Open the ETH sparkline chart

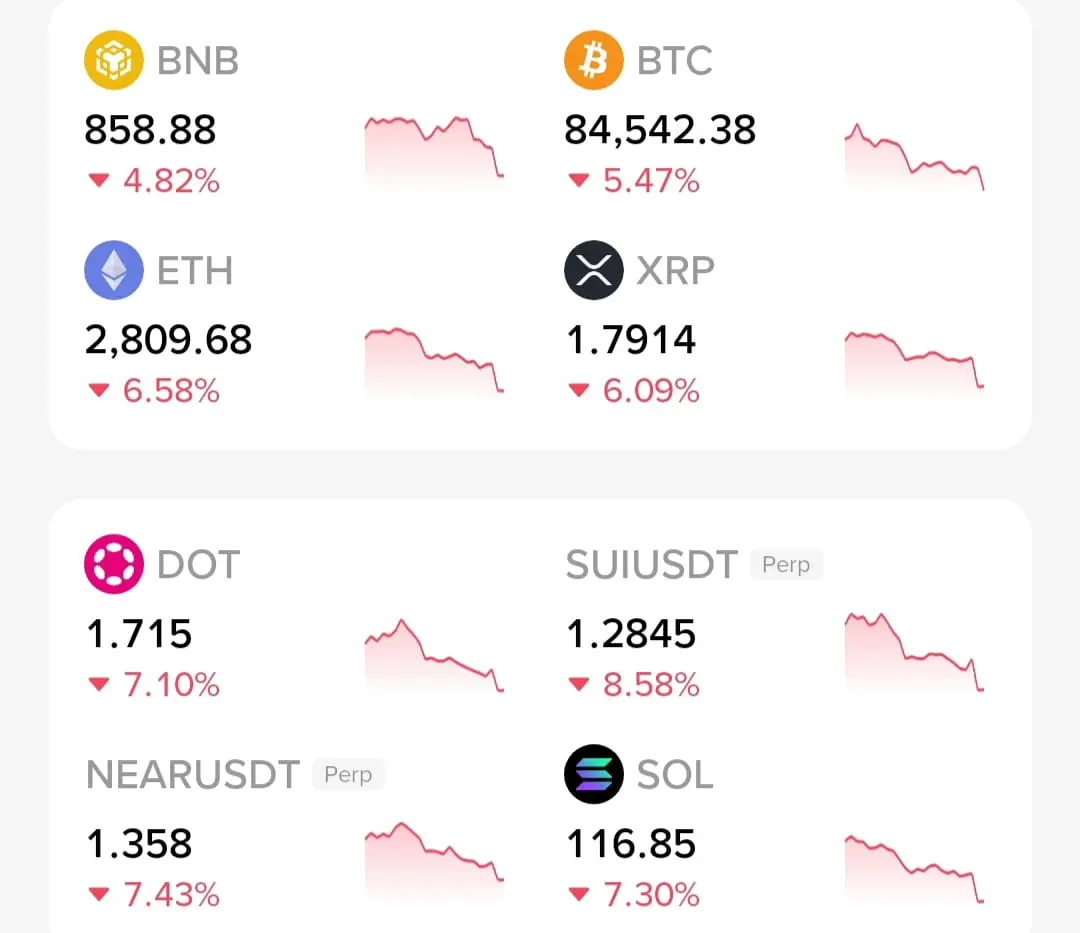coord(434,360)
